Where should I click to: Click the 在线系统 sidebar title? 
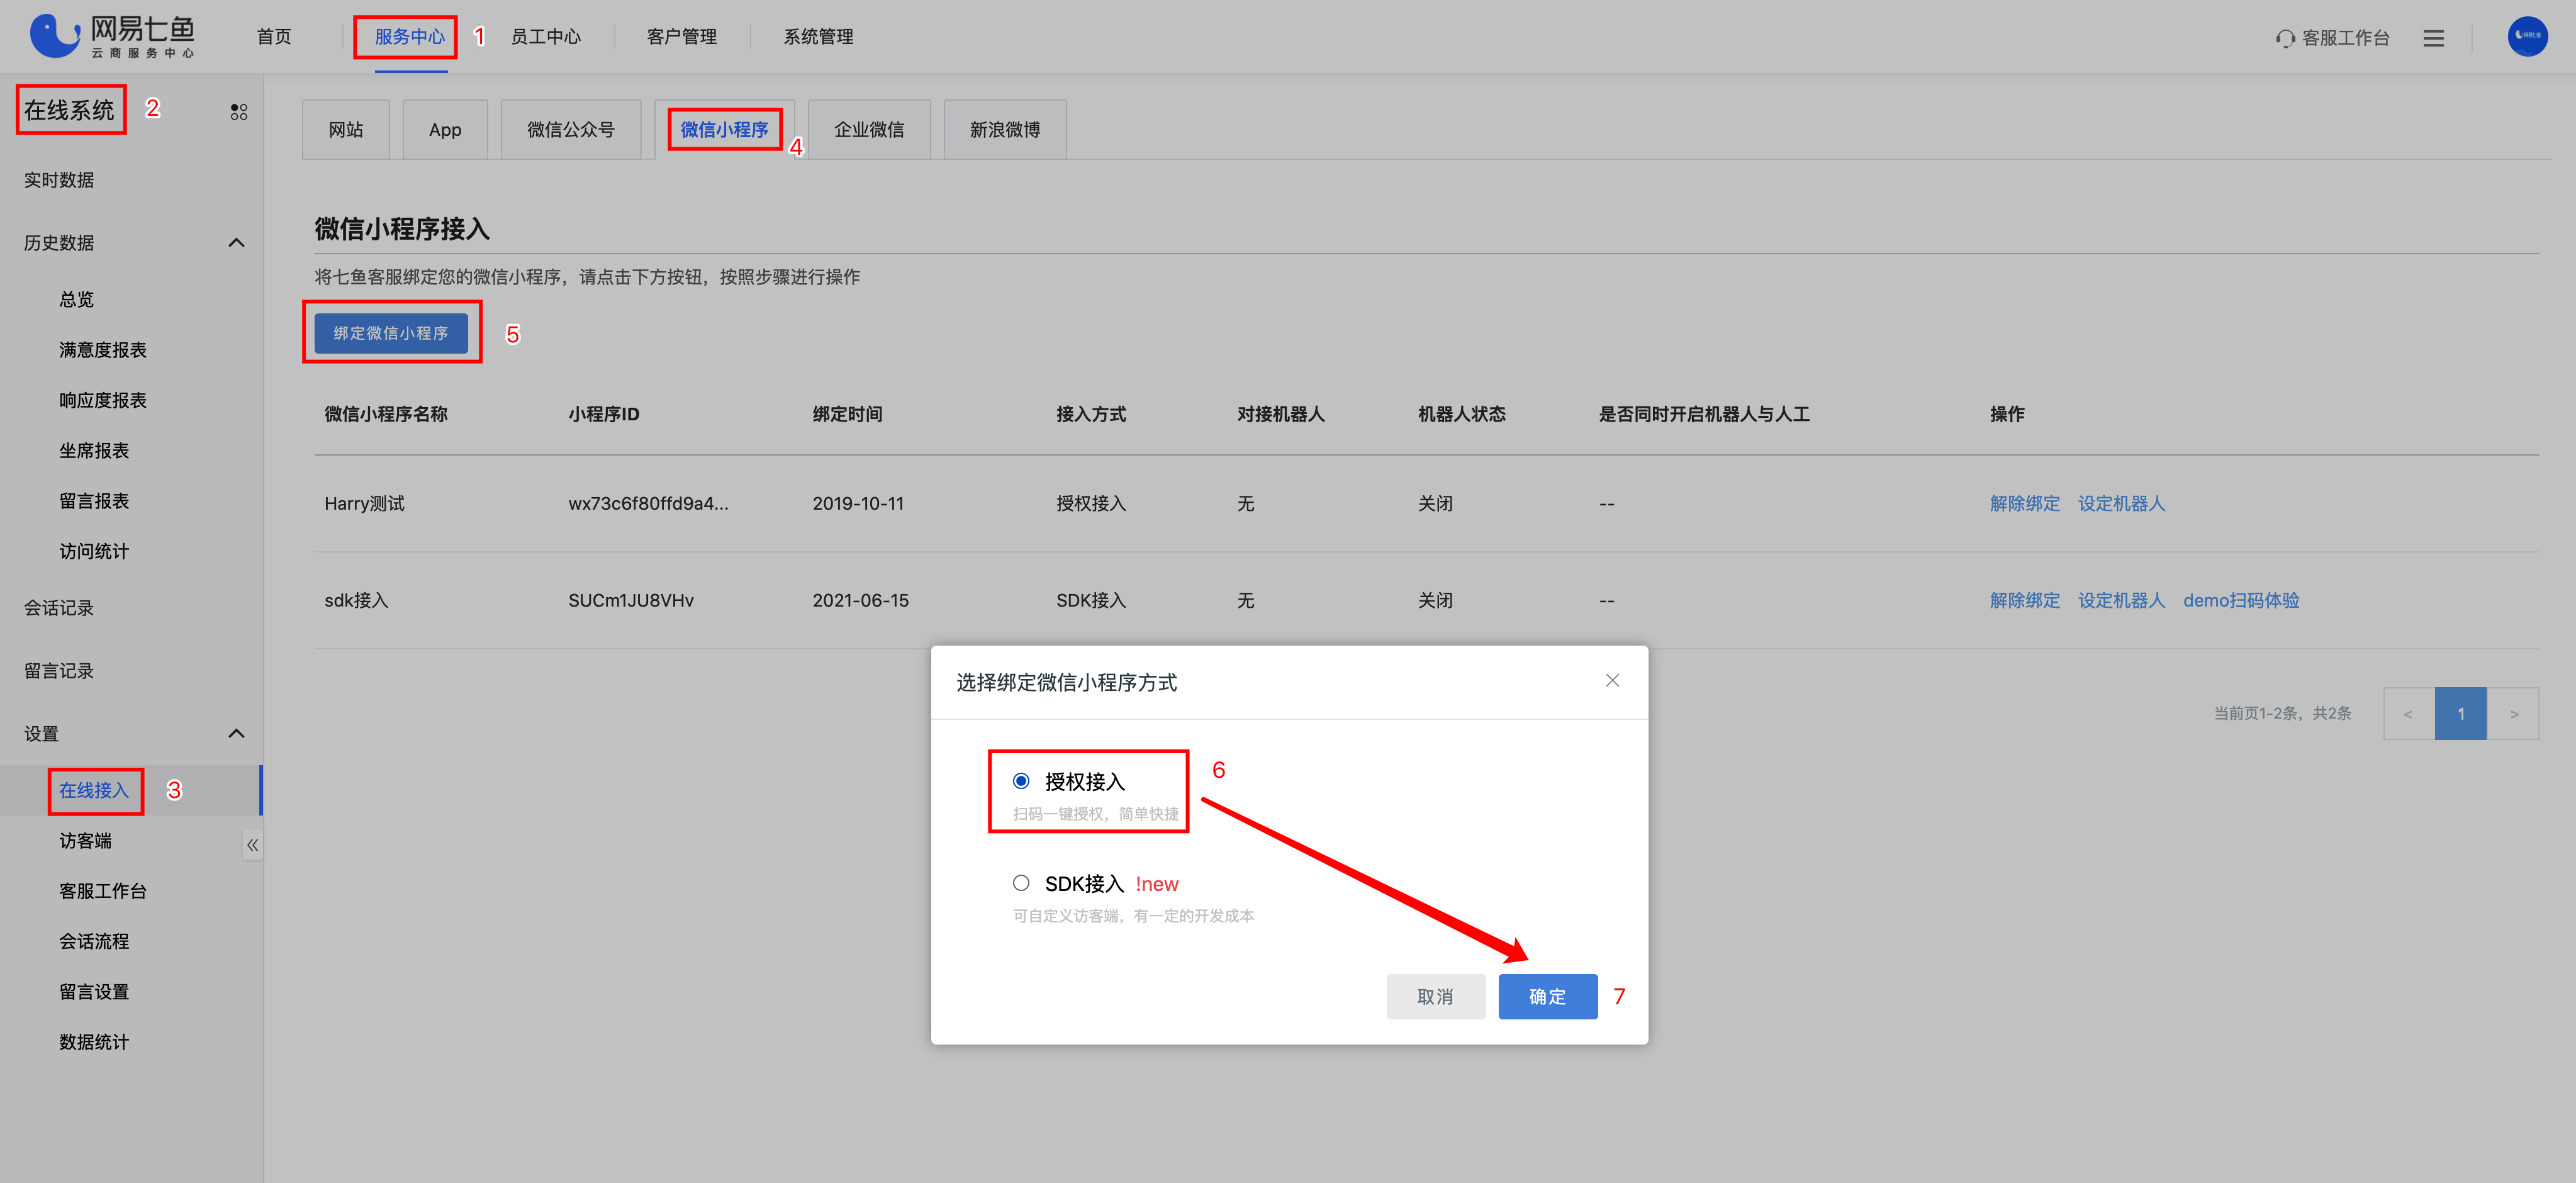70,110
